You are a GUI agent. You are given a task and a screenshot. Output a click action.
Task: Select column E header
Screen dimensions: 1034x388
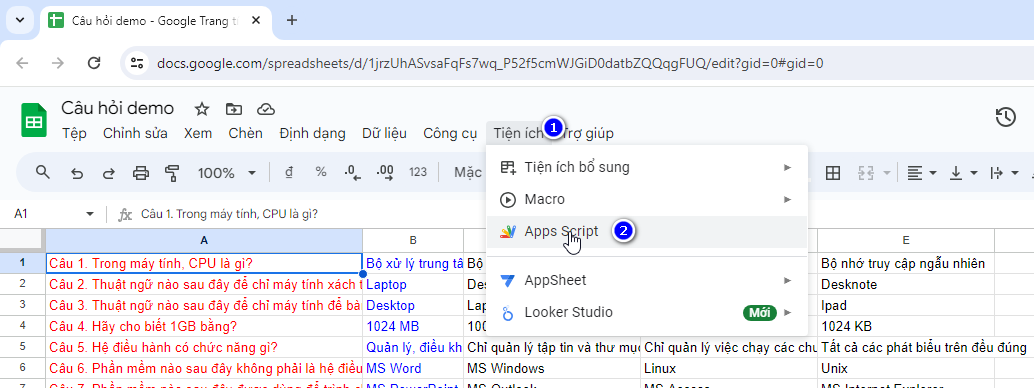pos(906,240)
